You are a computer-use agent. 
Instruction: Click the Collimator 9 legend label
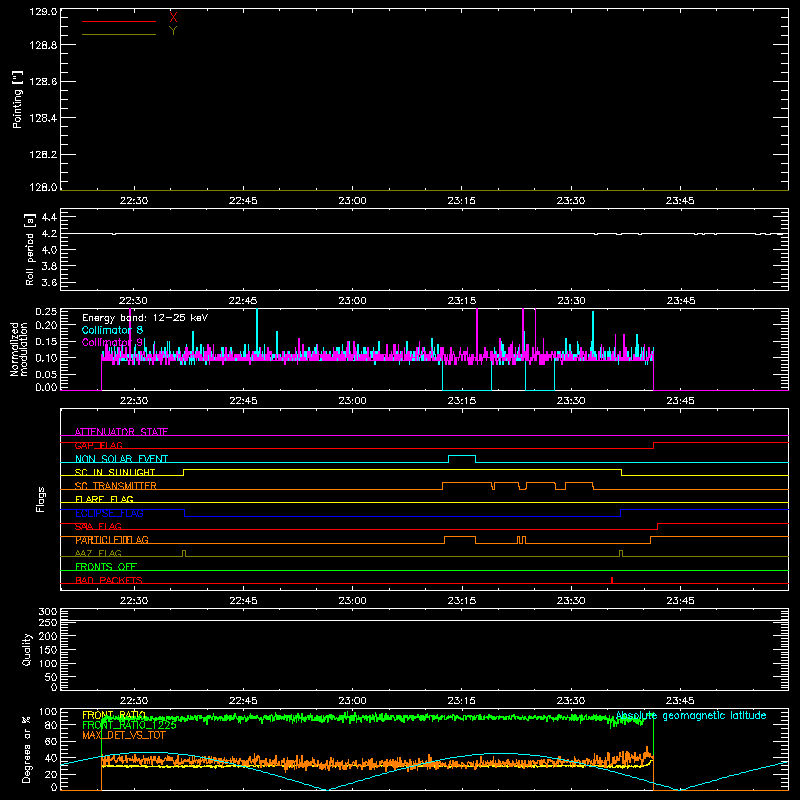113,342
